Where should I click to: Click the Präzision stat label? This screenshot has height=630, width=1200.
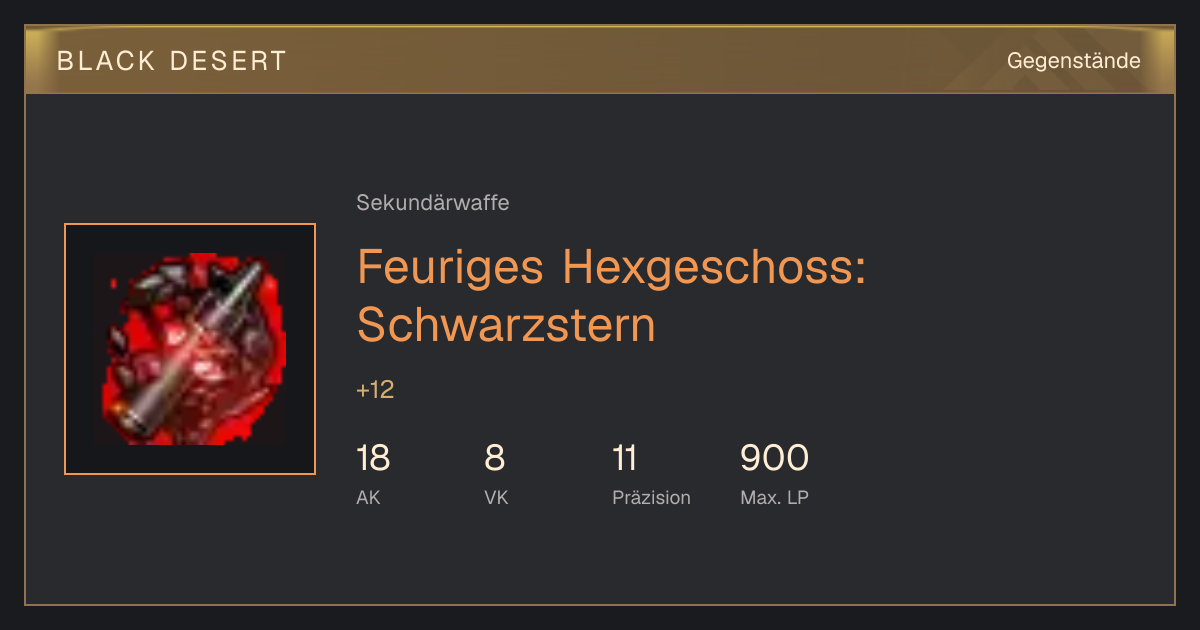coord(651,497)
